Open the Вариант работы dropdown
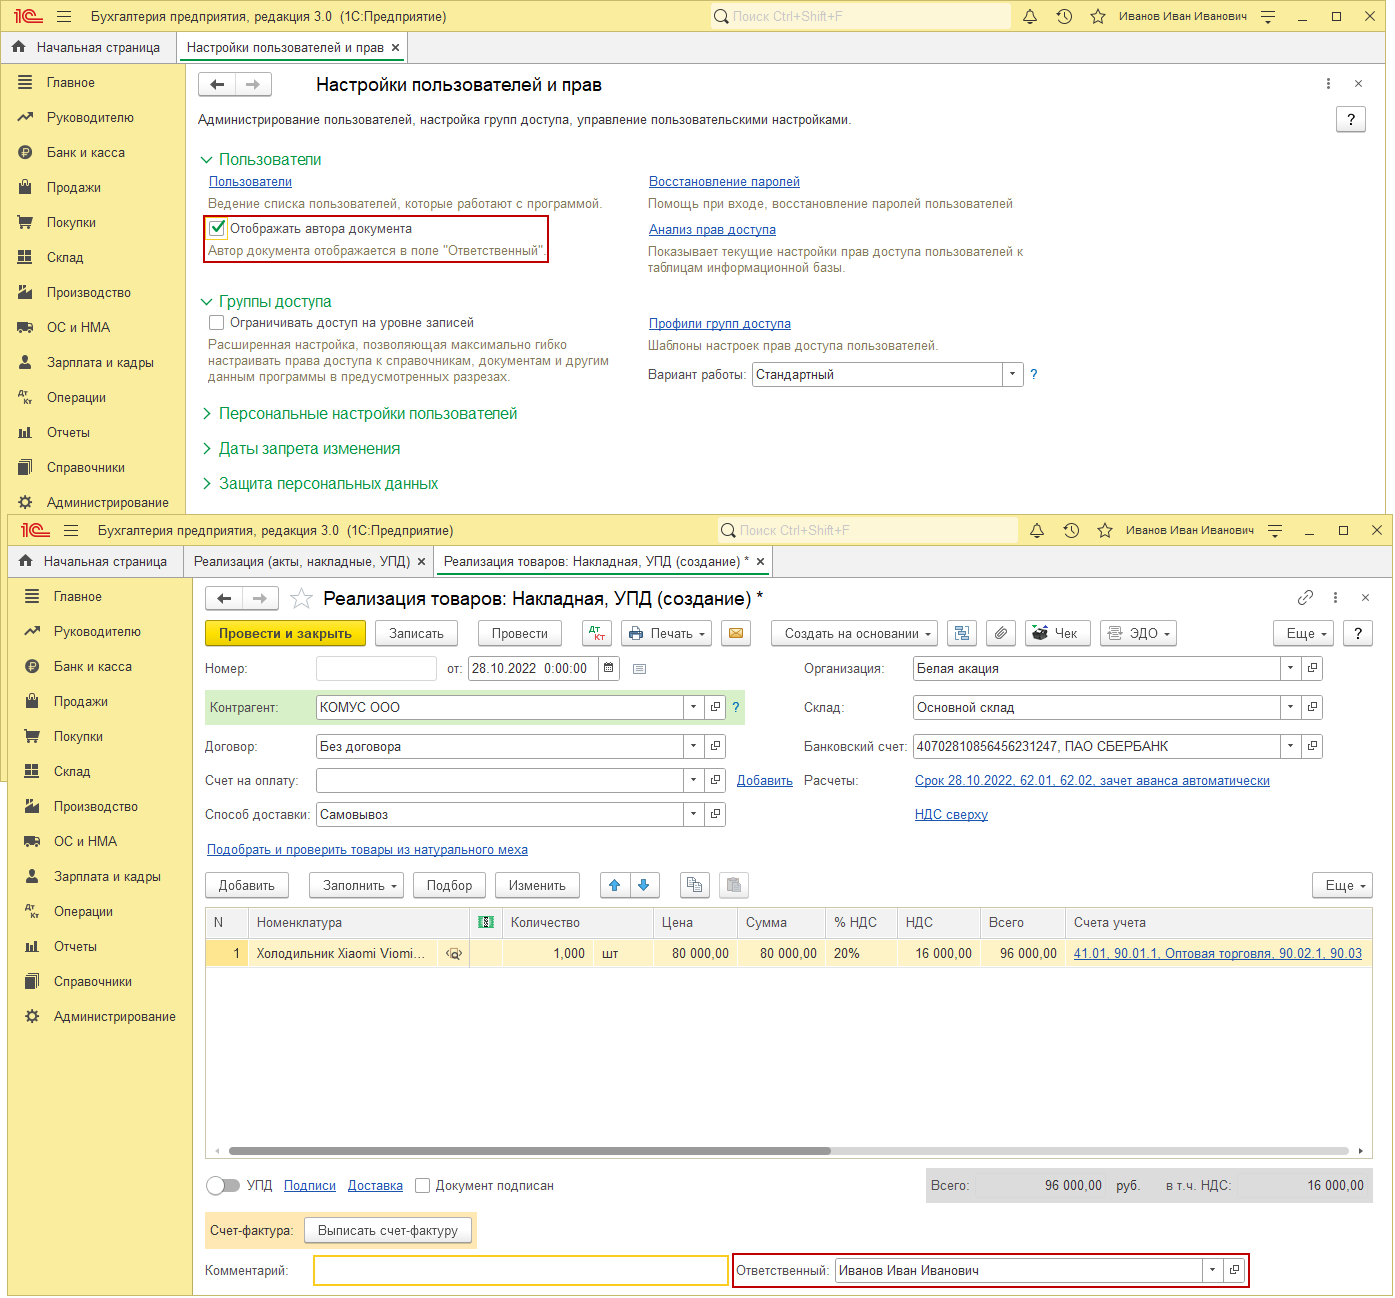The height and width of the screenshot is (1298, 1395). [x=1013, y=374]
